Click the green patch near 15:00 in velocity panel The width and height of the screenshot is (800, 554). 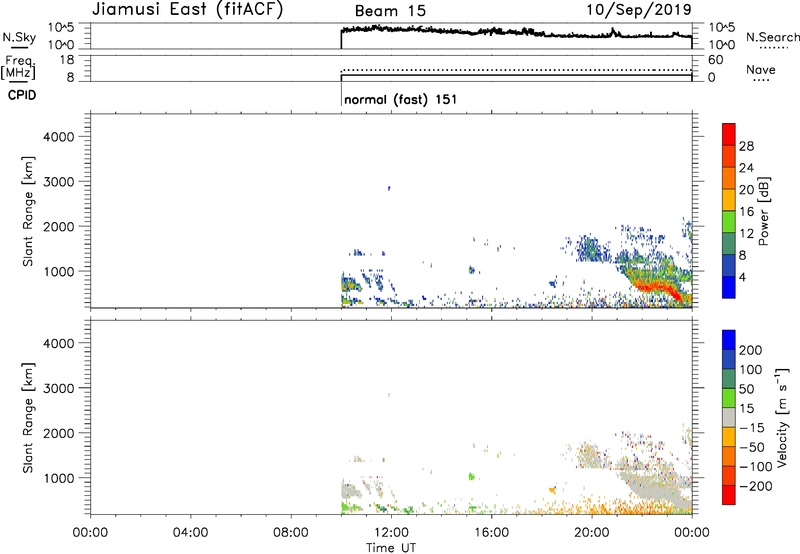(x=471, y=476)
